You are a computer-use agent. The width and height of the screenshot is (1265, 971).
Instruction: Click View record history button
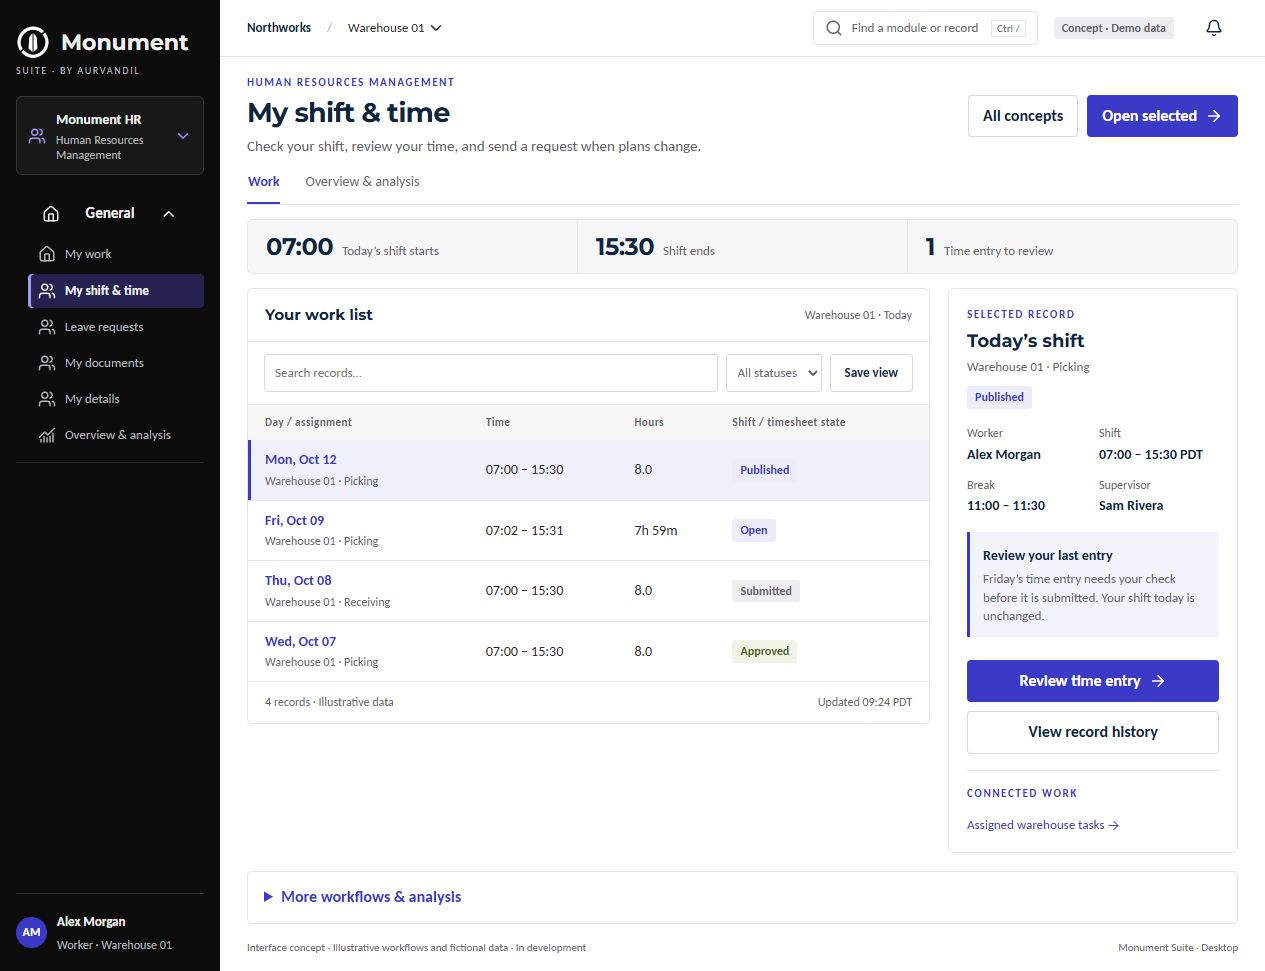[x=1093, y=732]
